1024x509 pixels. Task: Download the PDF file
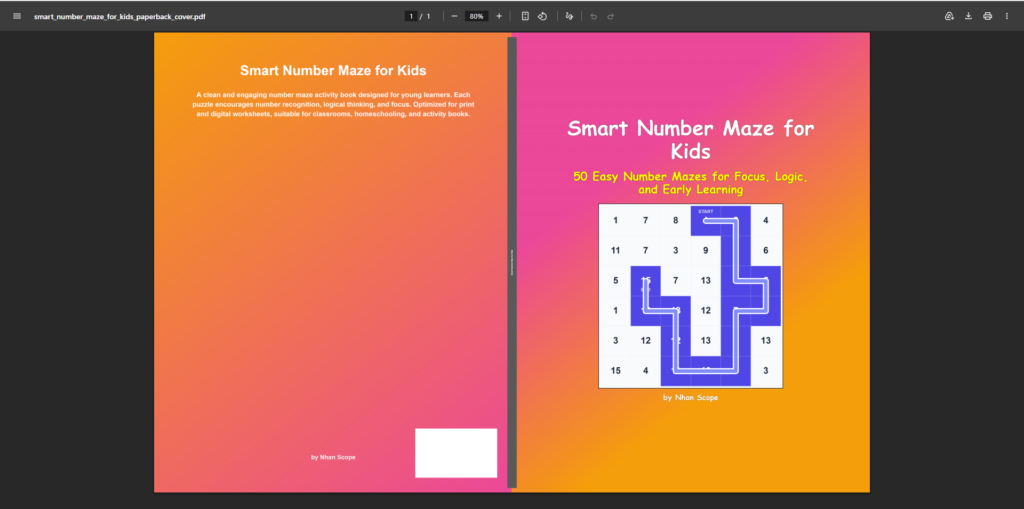point(968,16)
